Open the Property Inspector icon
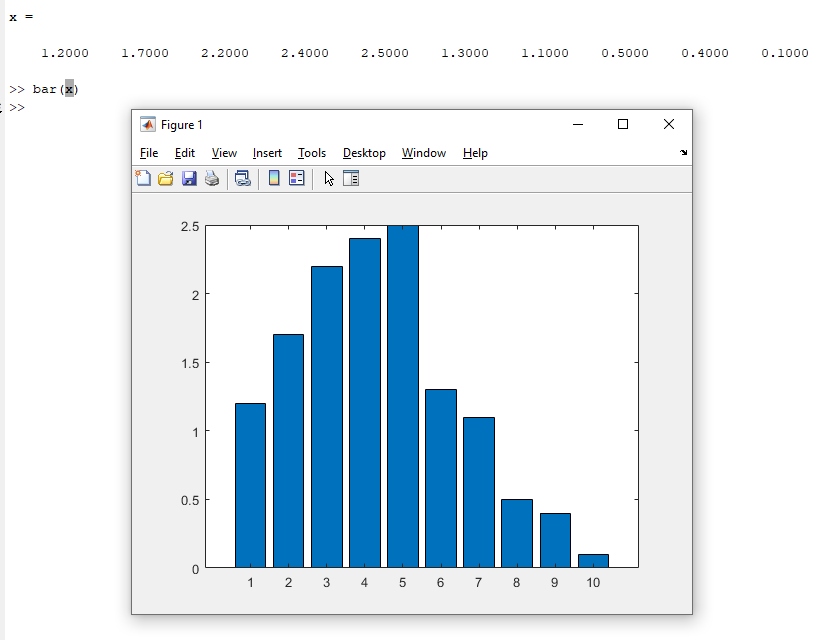Viewport: 825px width, 640px height. 351,178
